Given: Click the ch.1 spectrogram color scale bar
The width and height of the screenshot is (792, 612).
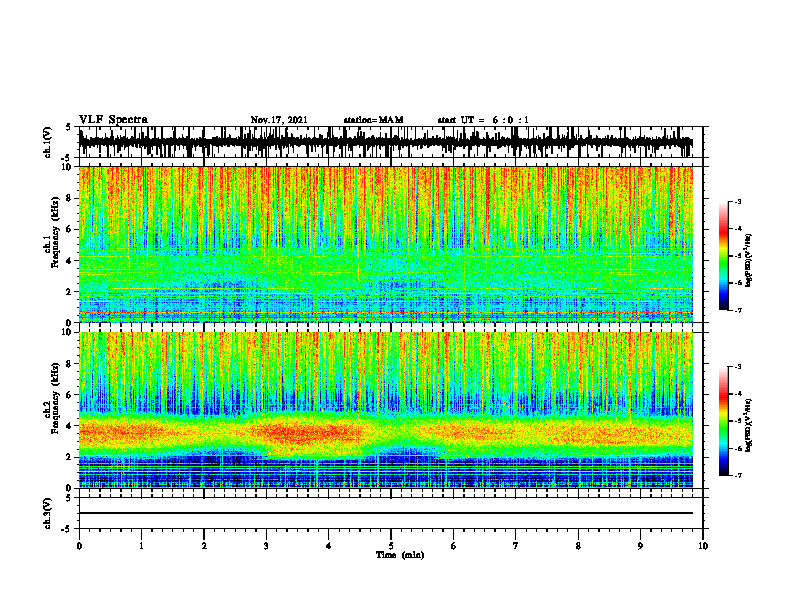Looking at the screenshot, I should [723, 256].
